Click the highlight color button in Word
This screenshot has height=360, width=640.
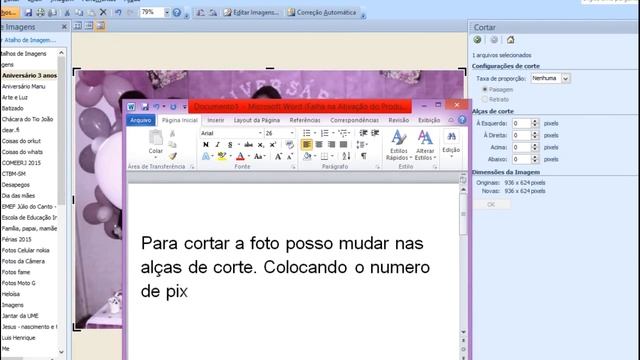point(222,156)
